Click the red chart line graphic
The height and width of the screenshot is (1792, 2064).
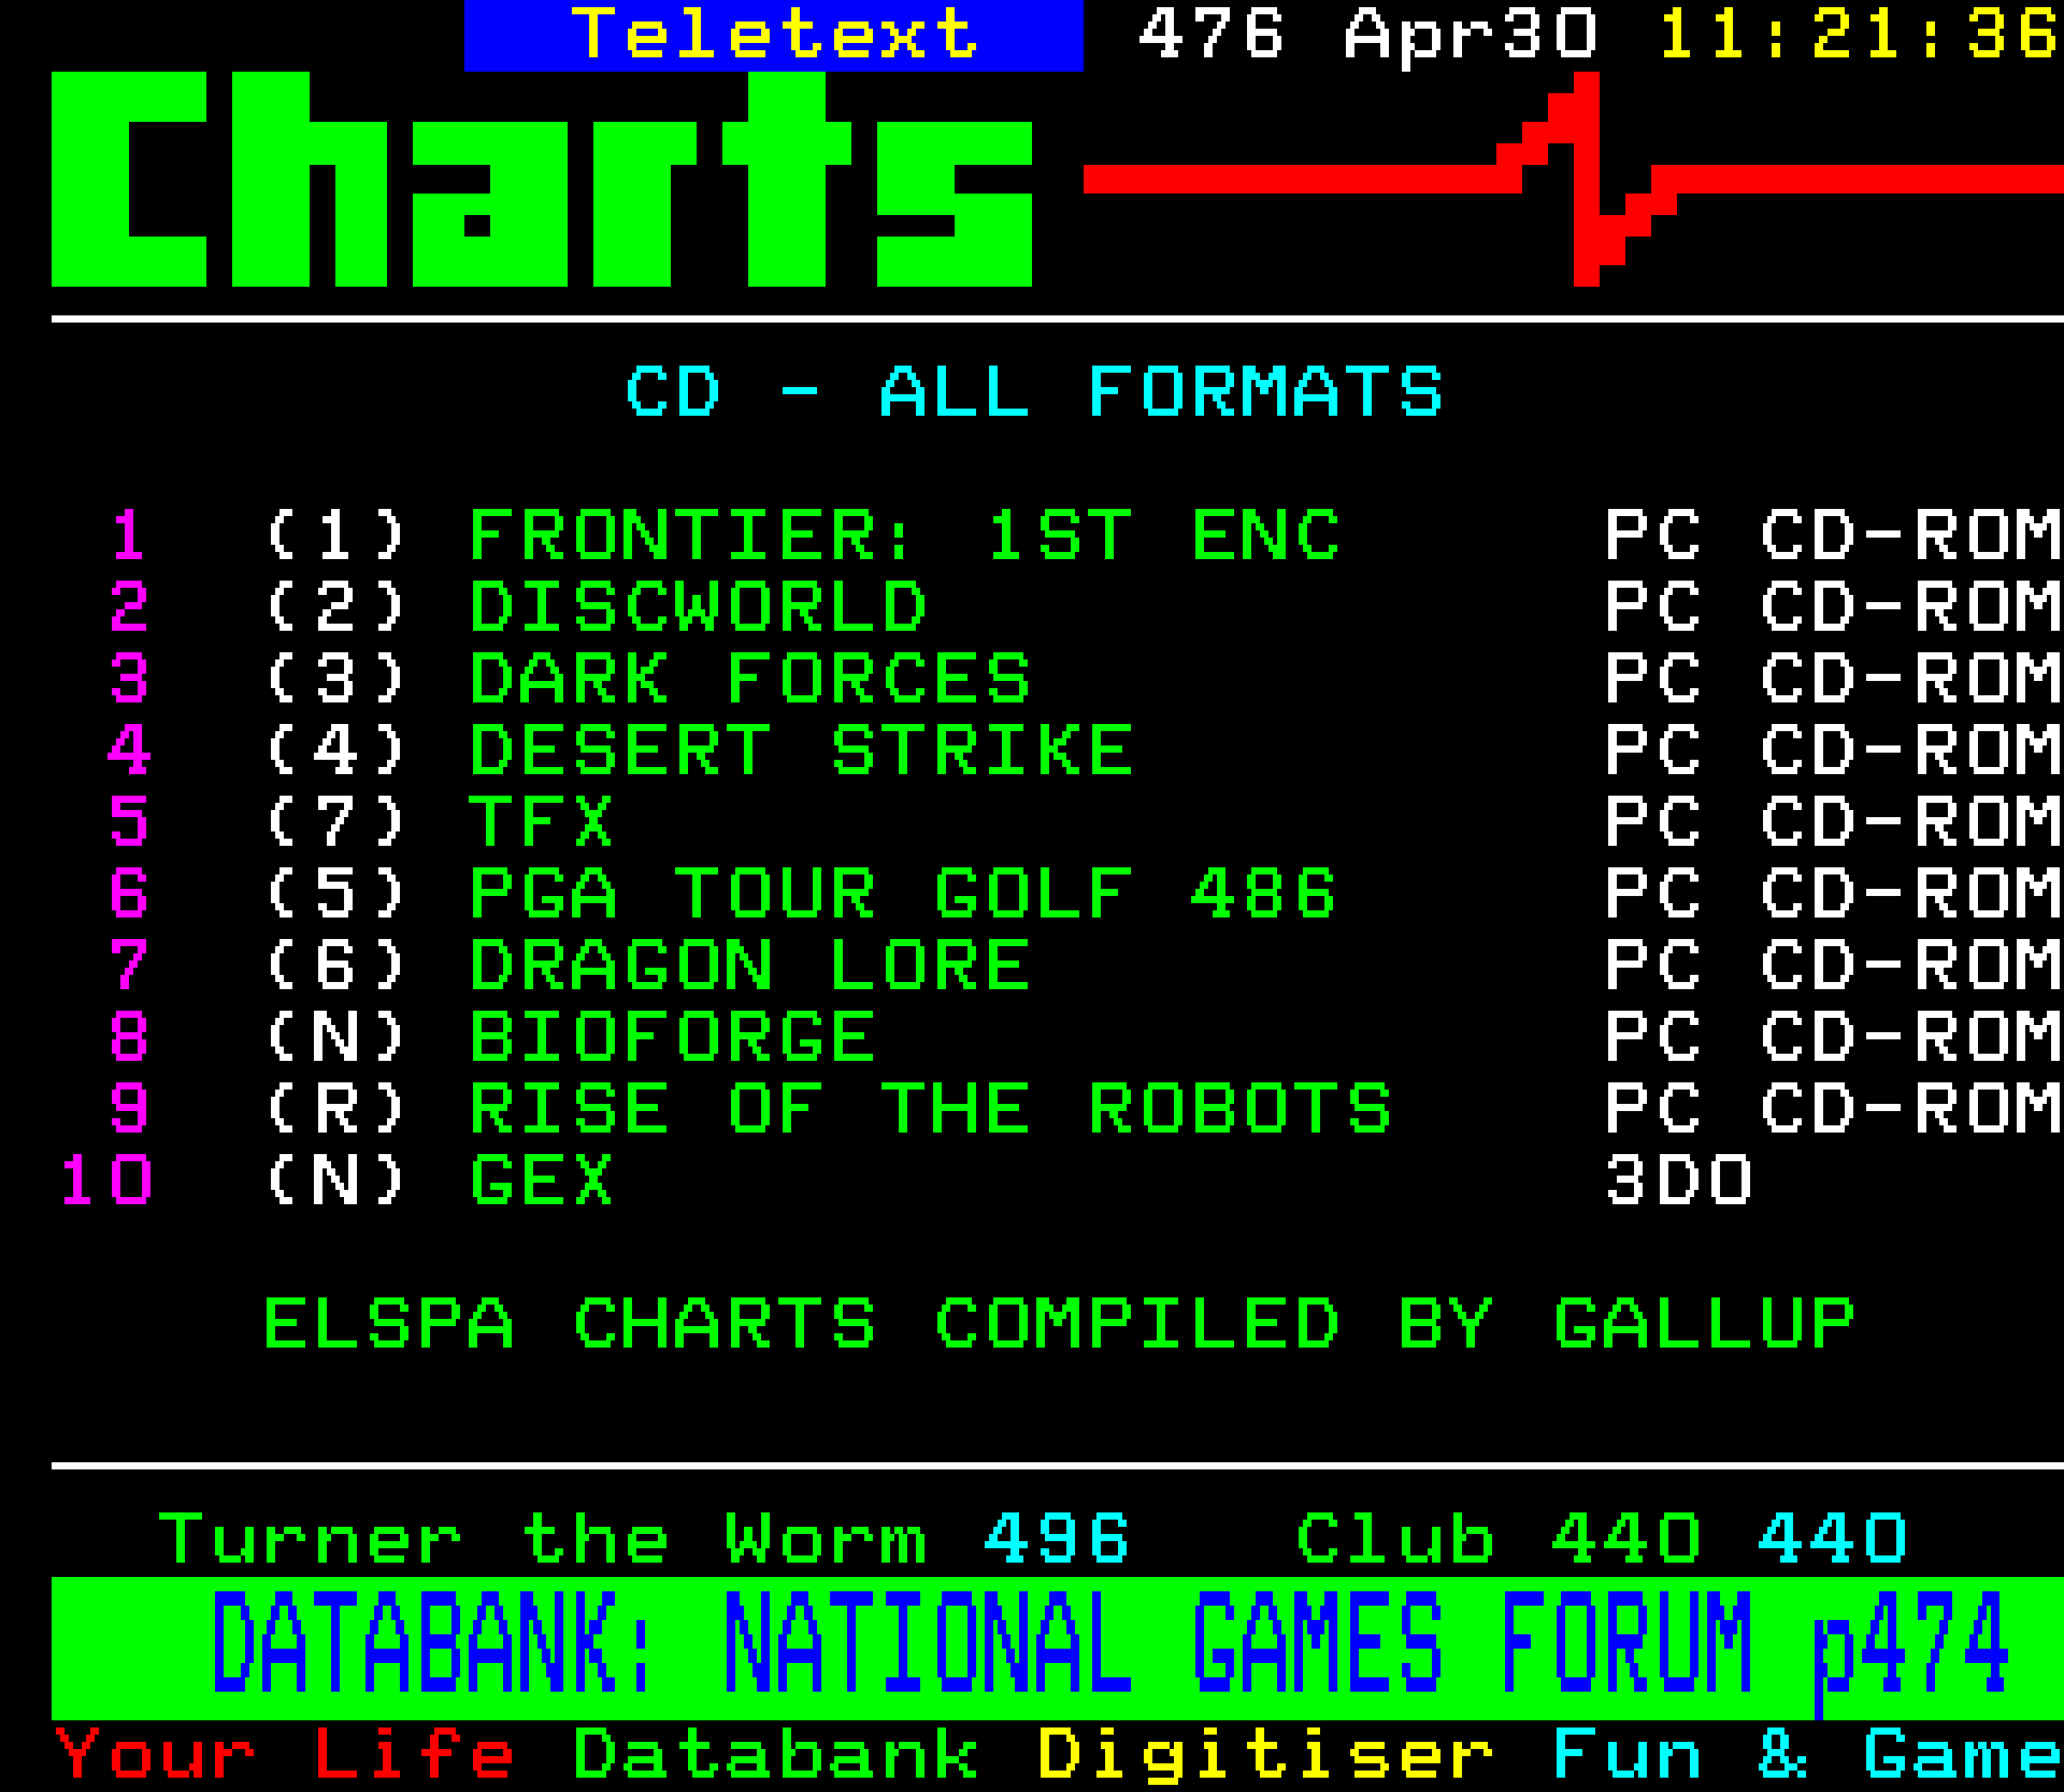point(1574,180)
